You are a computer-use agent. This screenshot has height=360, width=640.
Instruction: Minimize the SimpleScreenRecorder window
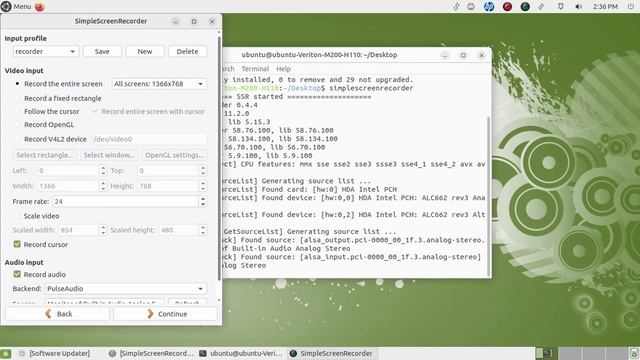coord(176,22)
